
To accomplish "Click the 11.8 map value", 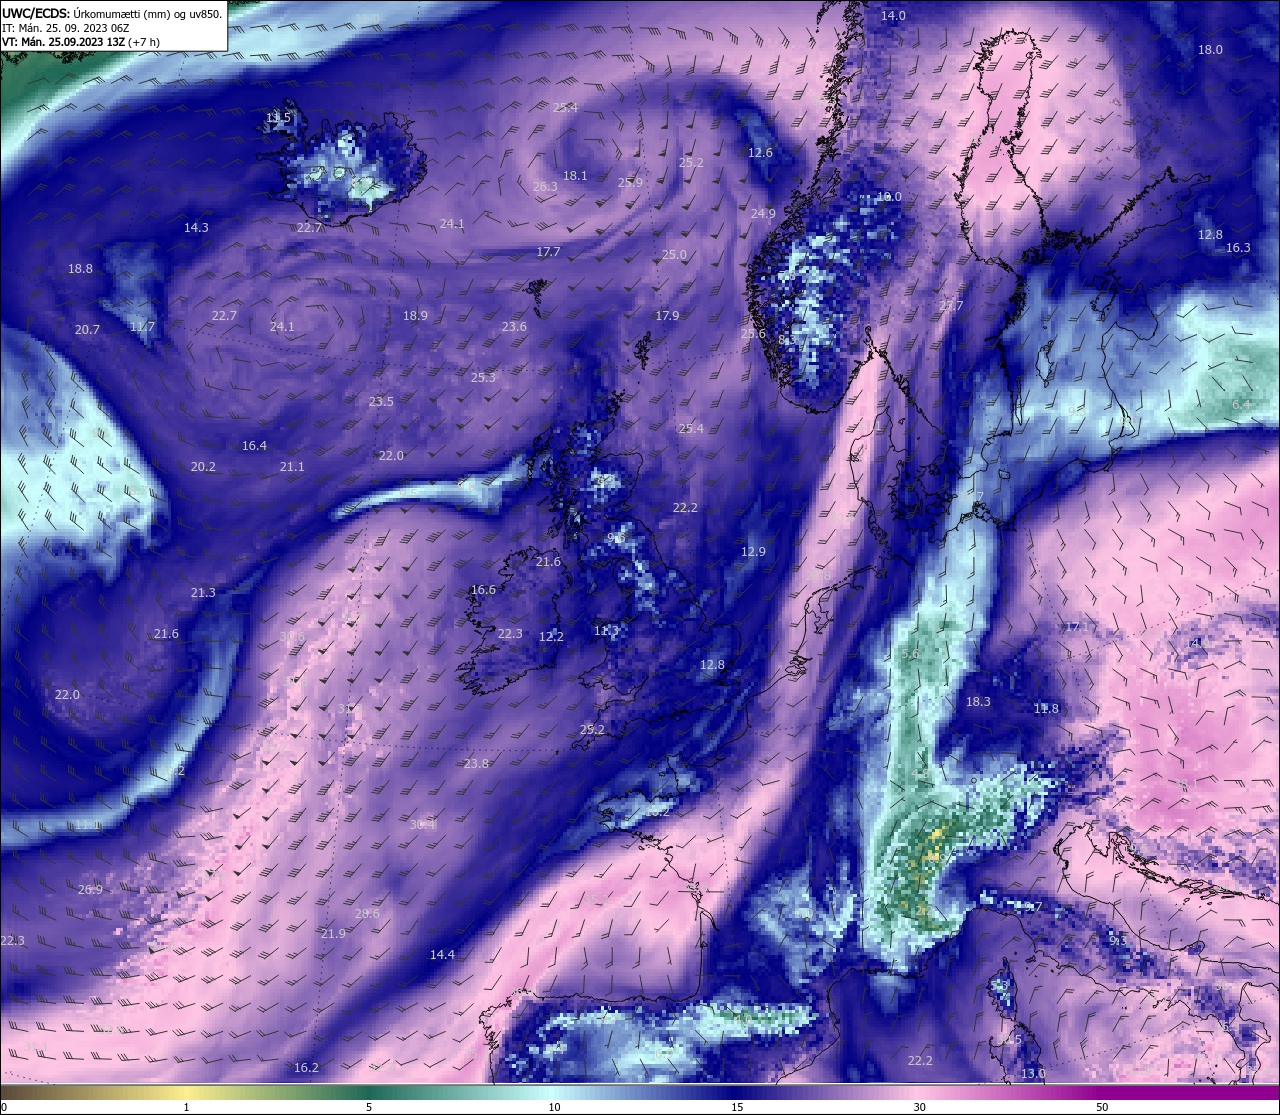I will 1046,708.
